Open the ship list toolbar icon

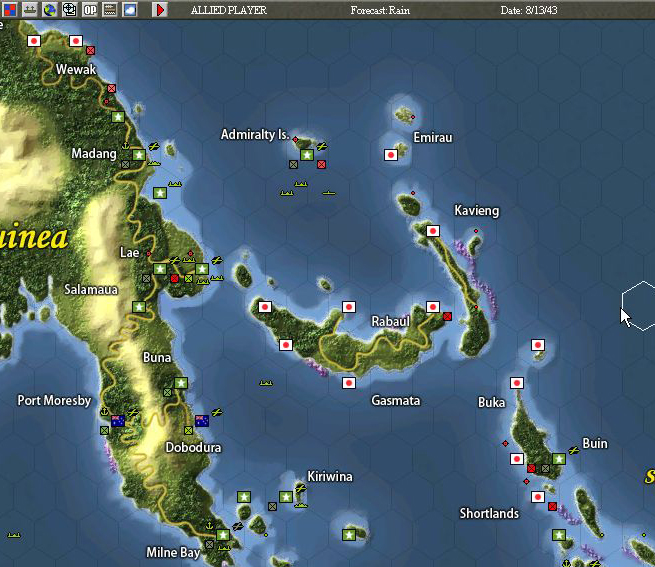tap(30, 9)
